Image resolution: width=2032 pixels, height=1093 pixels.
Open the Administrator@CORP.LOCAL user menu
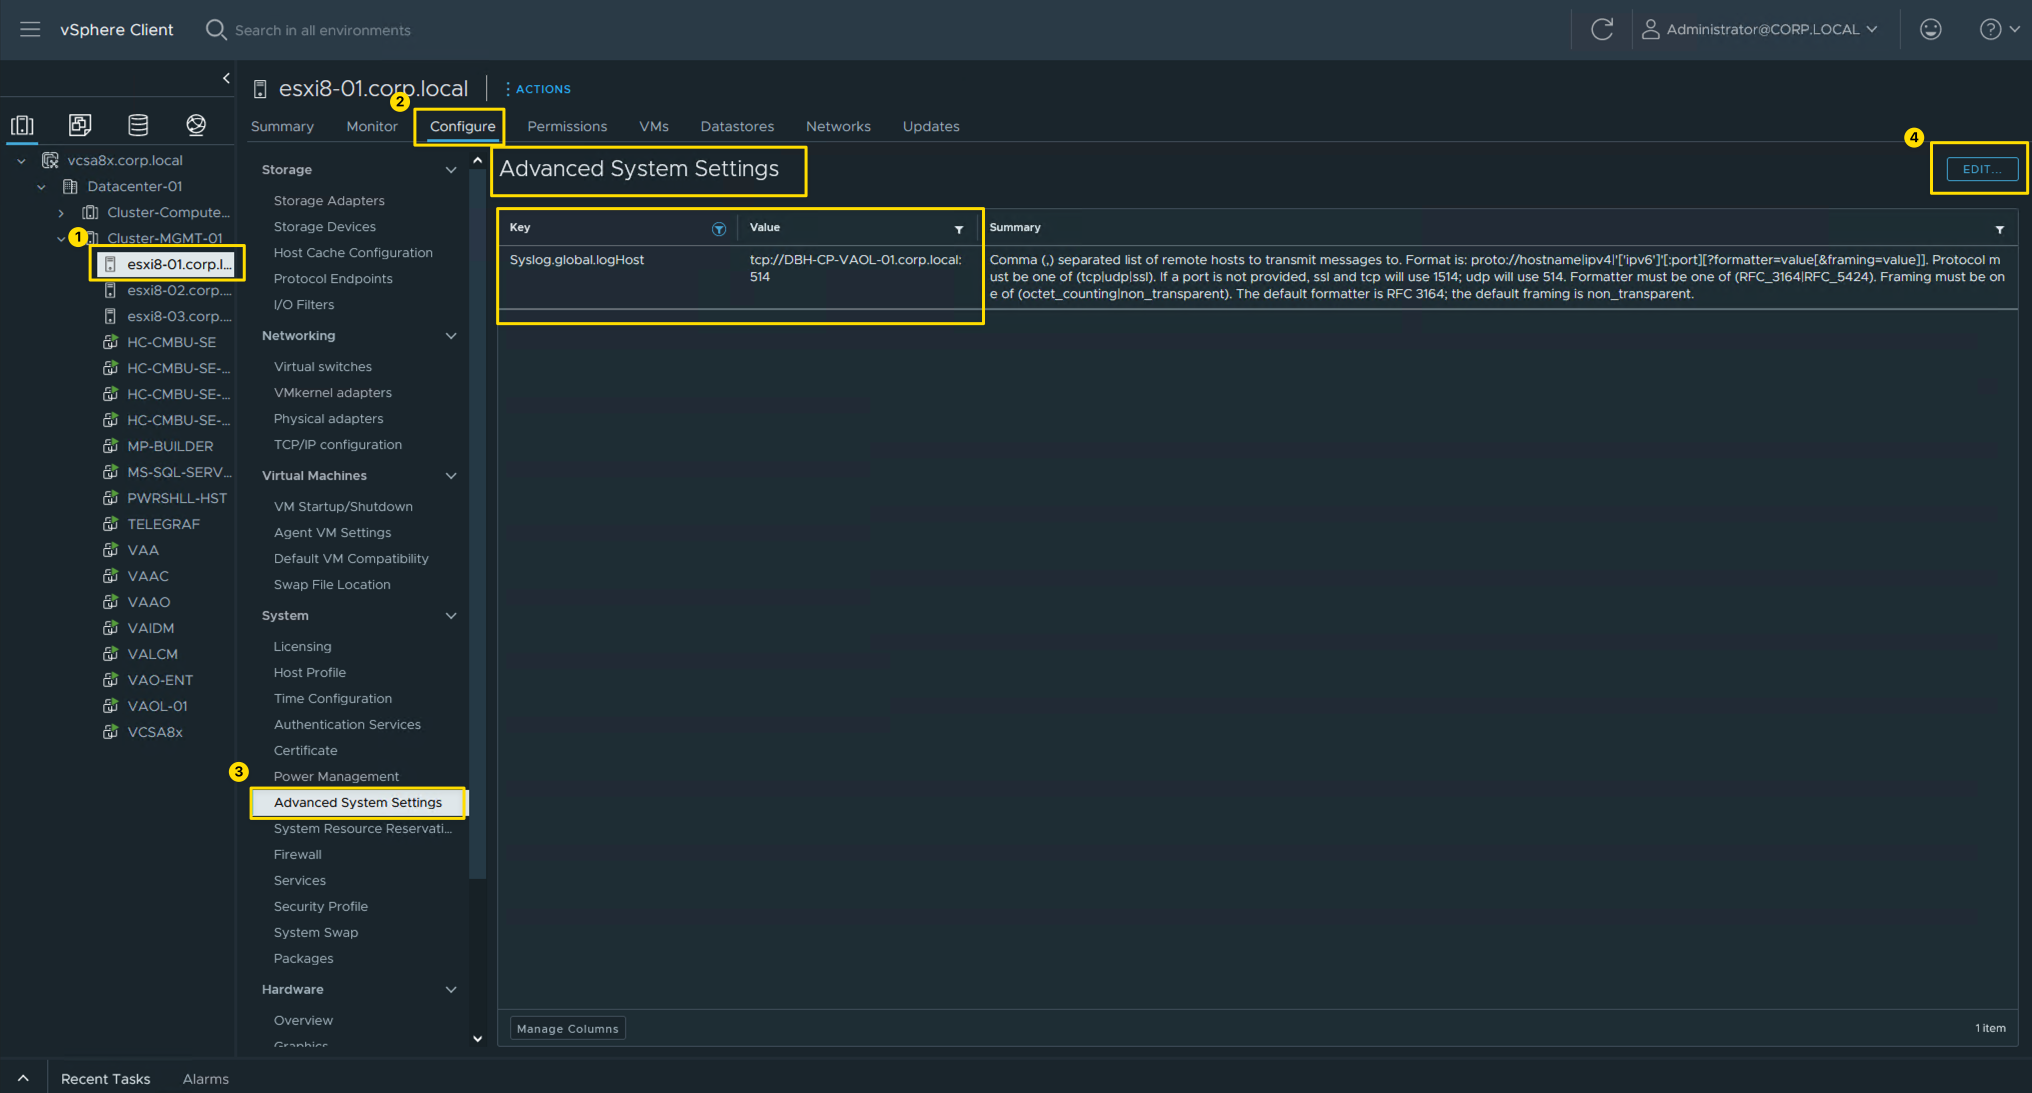pyautogui.click(x=1760, y=29)
